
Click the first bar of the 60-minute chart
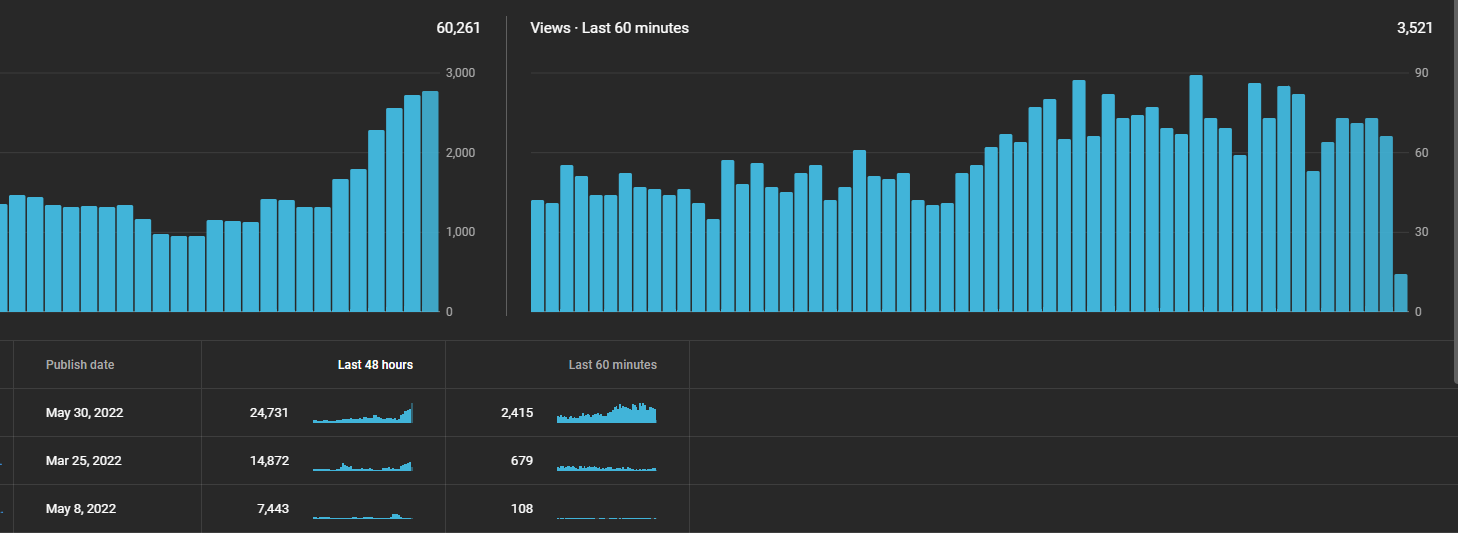(x=537, y=256)
